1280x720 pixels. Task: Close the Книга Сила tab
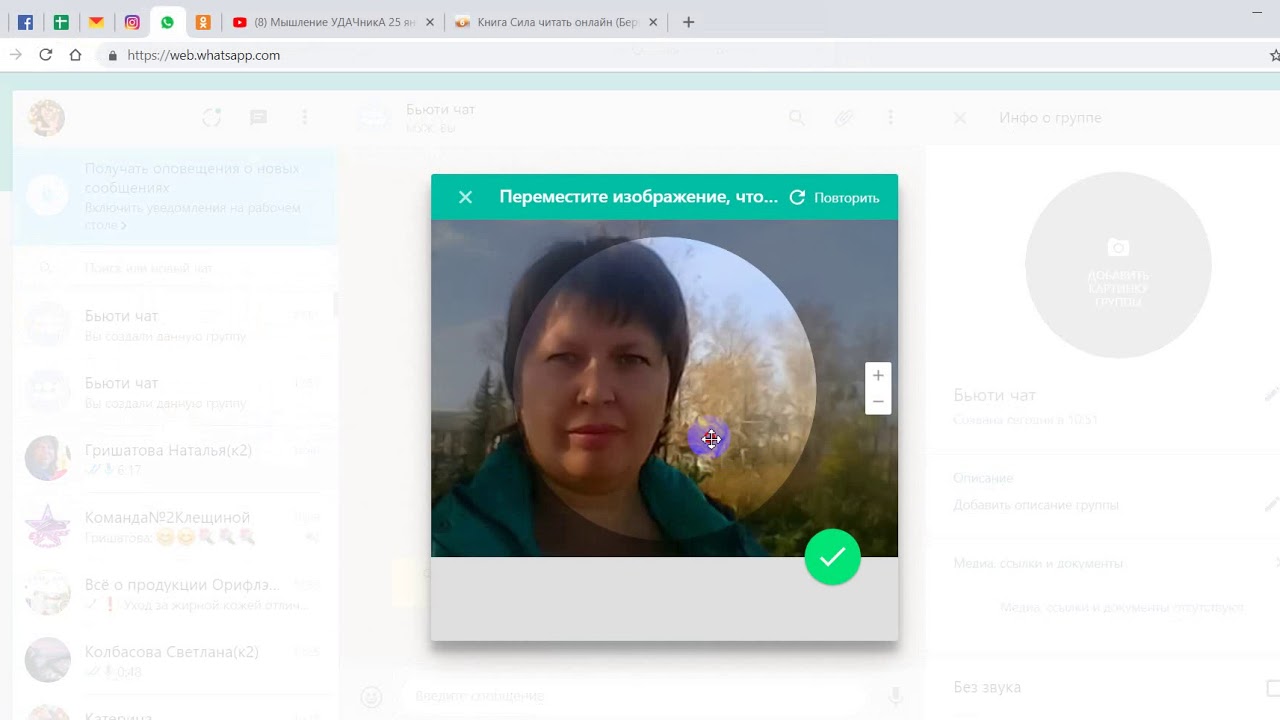653,22
